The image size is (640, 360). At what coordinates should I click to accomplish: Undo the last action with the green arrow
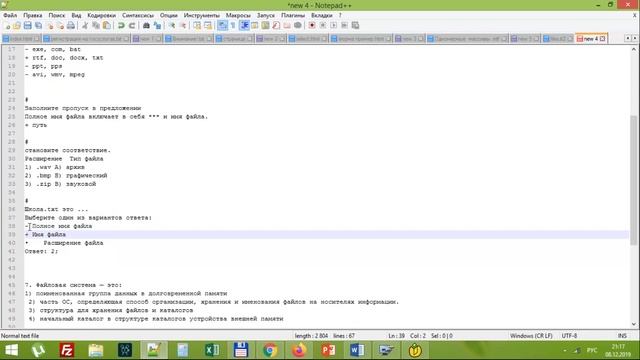coord(121,26)
